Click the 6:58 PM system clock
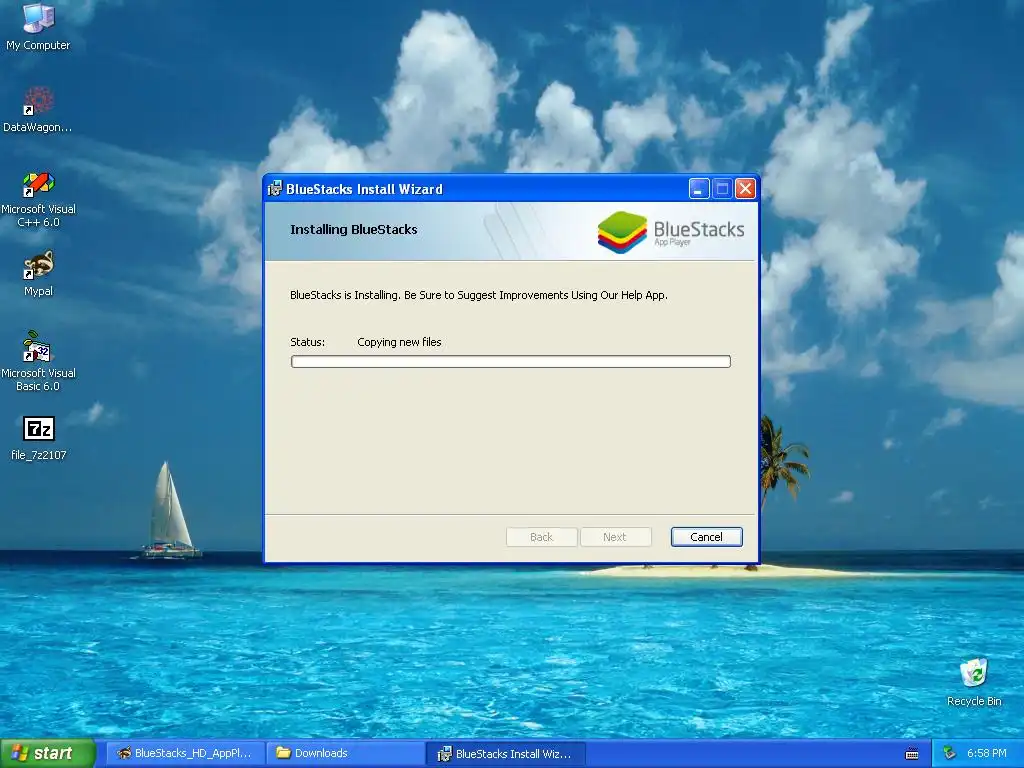 pos(987,753)
